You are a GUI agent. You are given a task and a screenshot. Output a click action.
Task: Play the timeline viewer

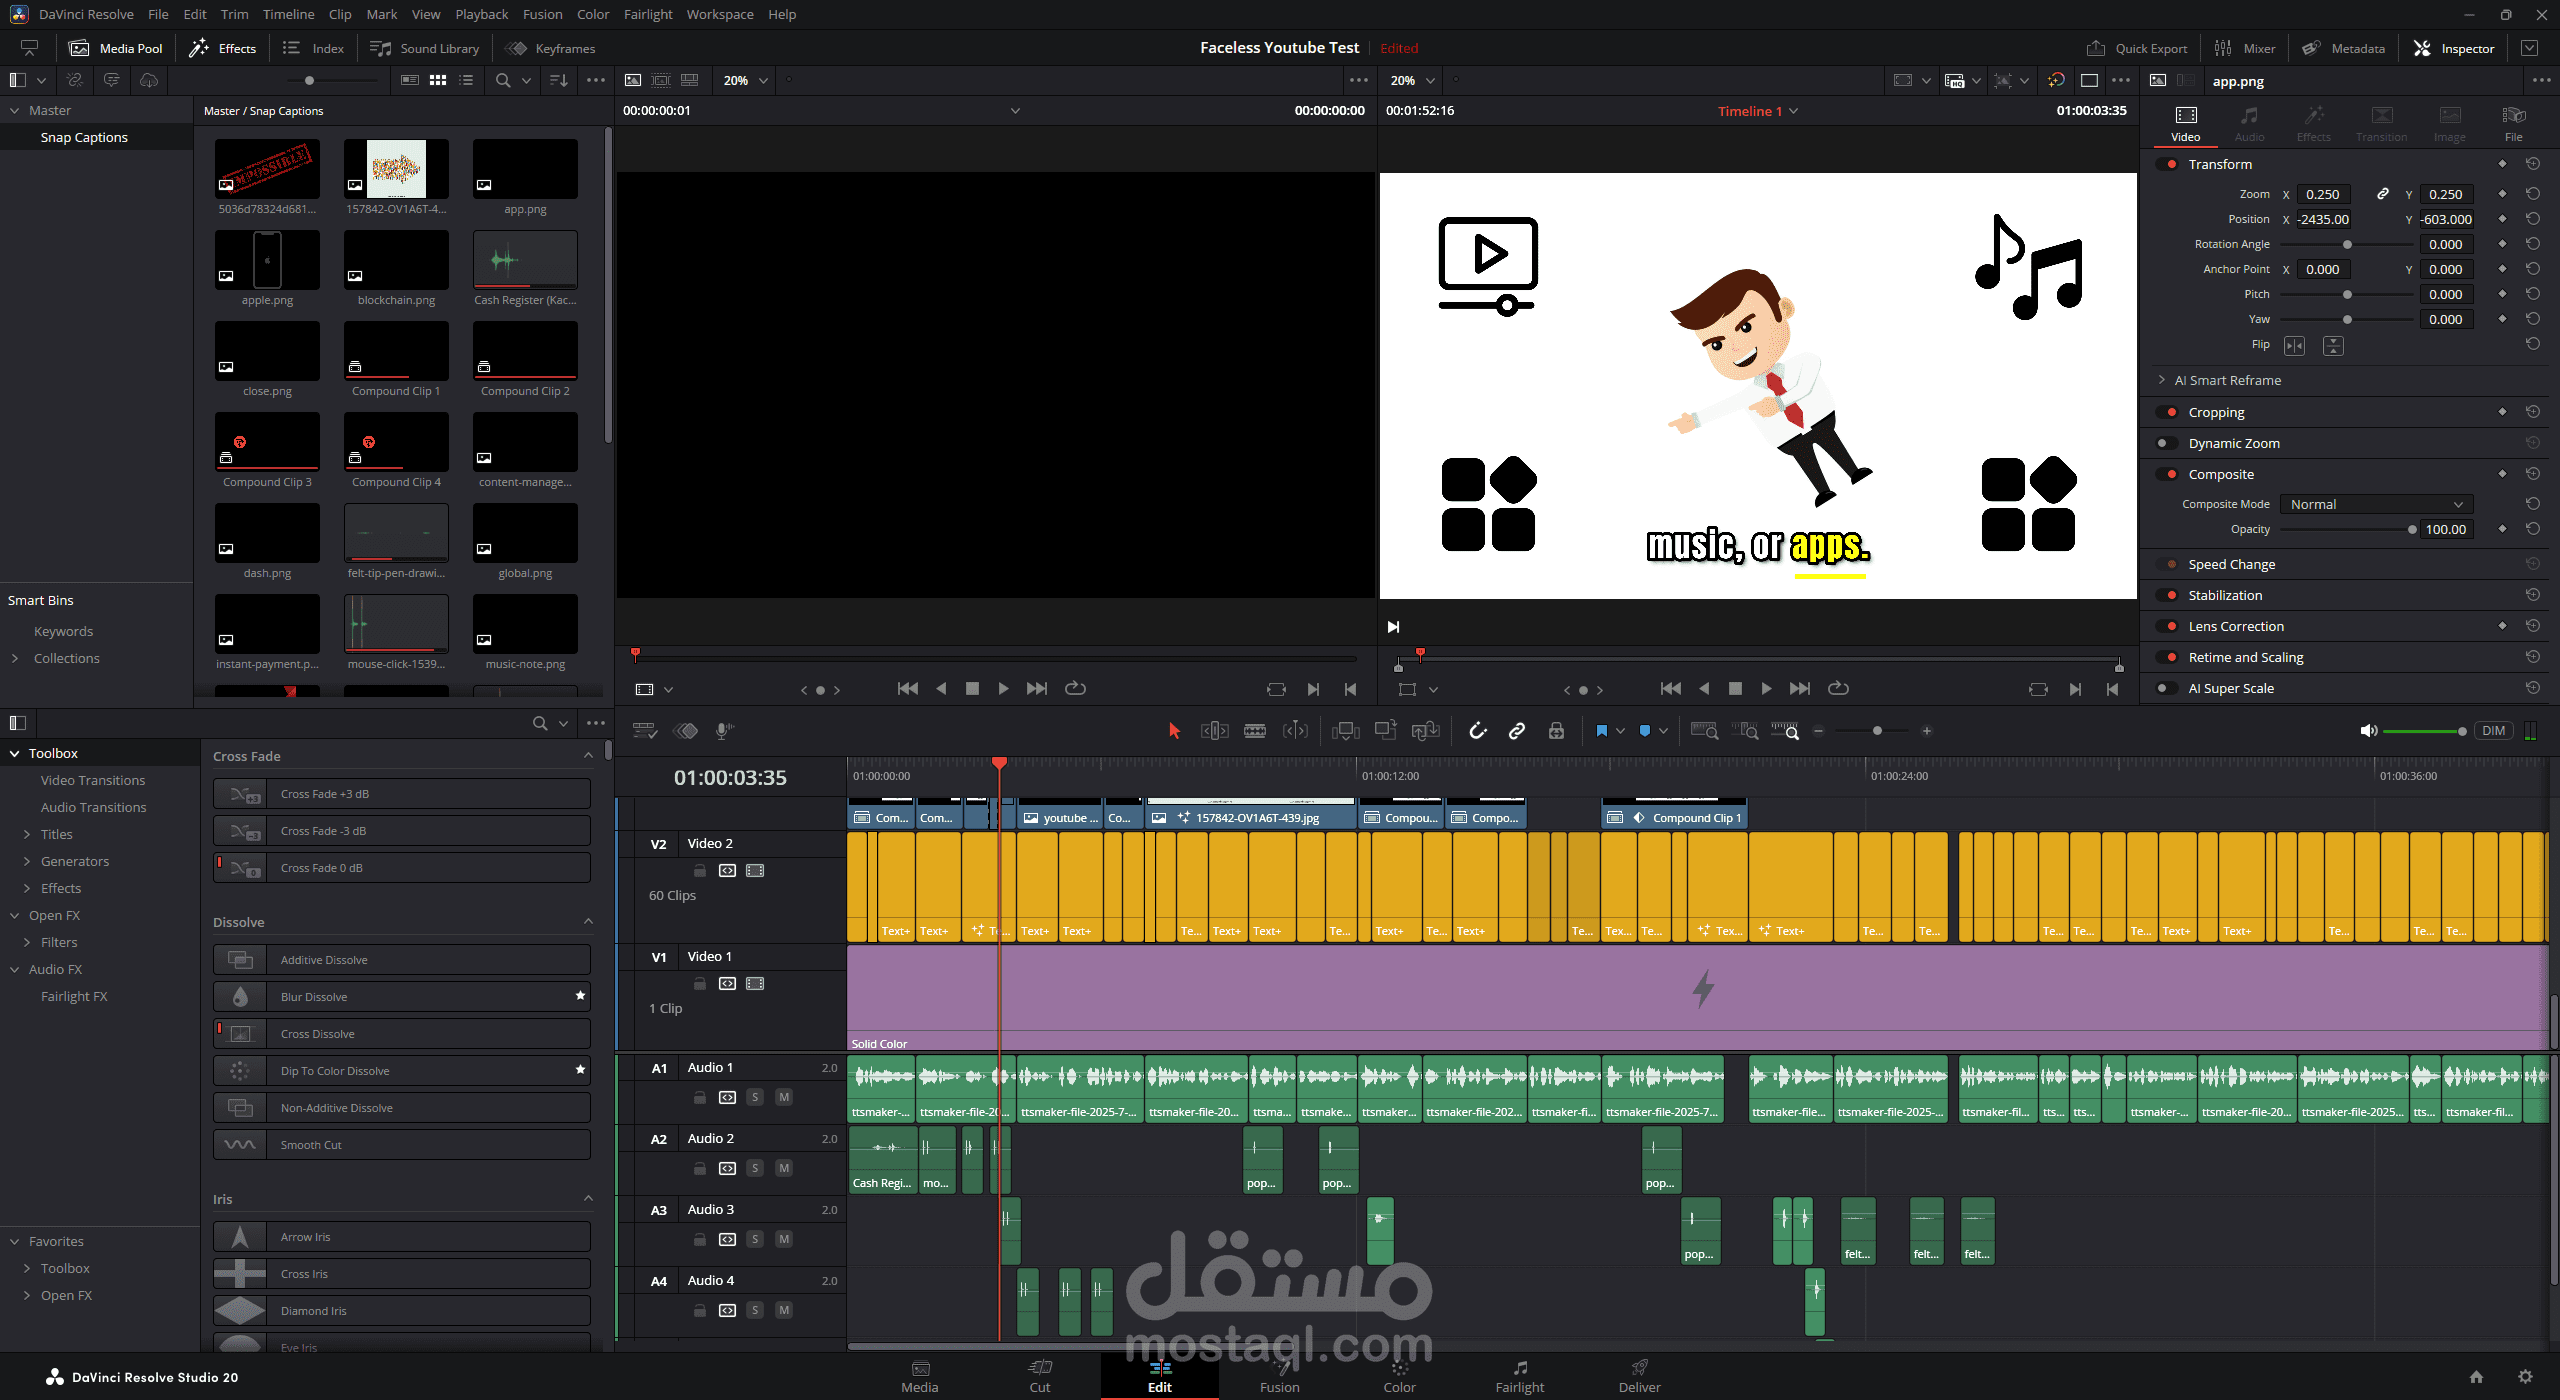tap(1766, 689)
